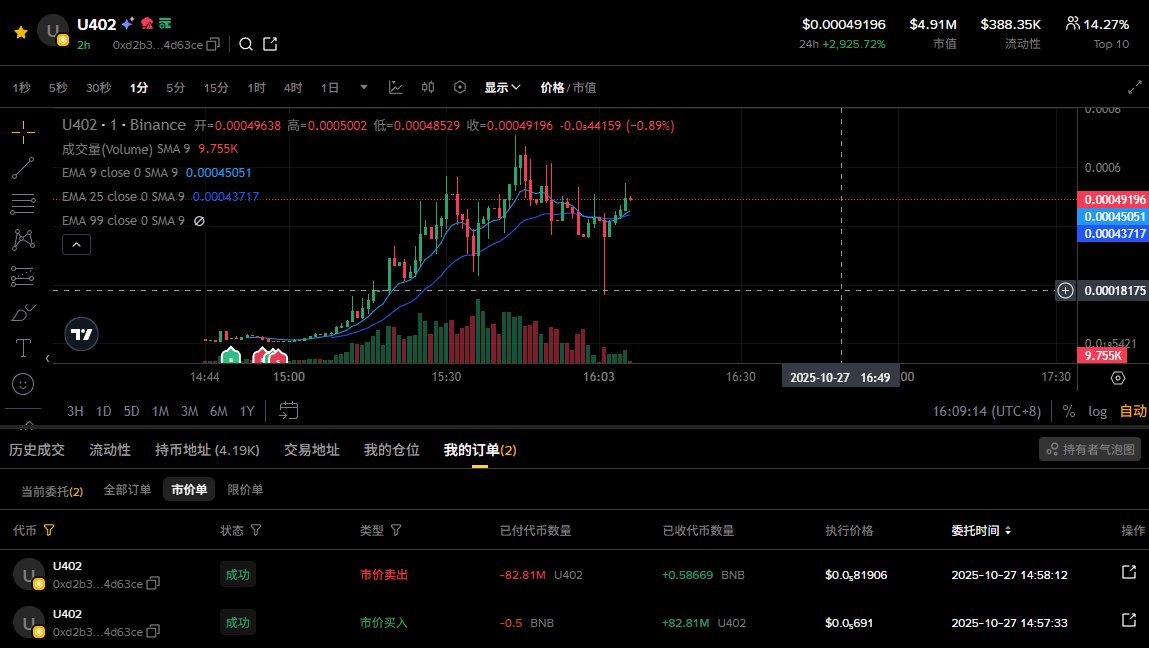Switch to the 流动性 tab

[110, 449]
